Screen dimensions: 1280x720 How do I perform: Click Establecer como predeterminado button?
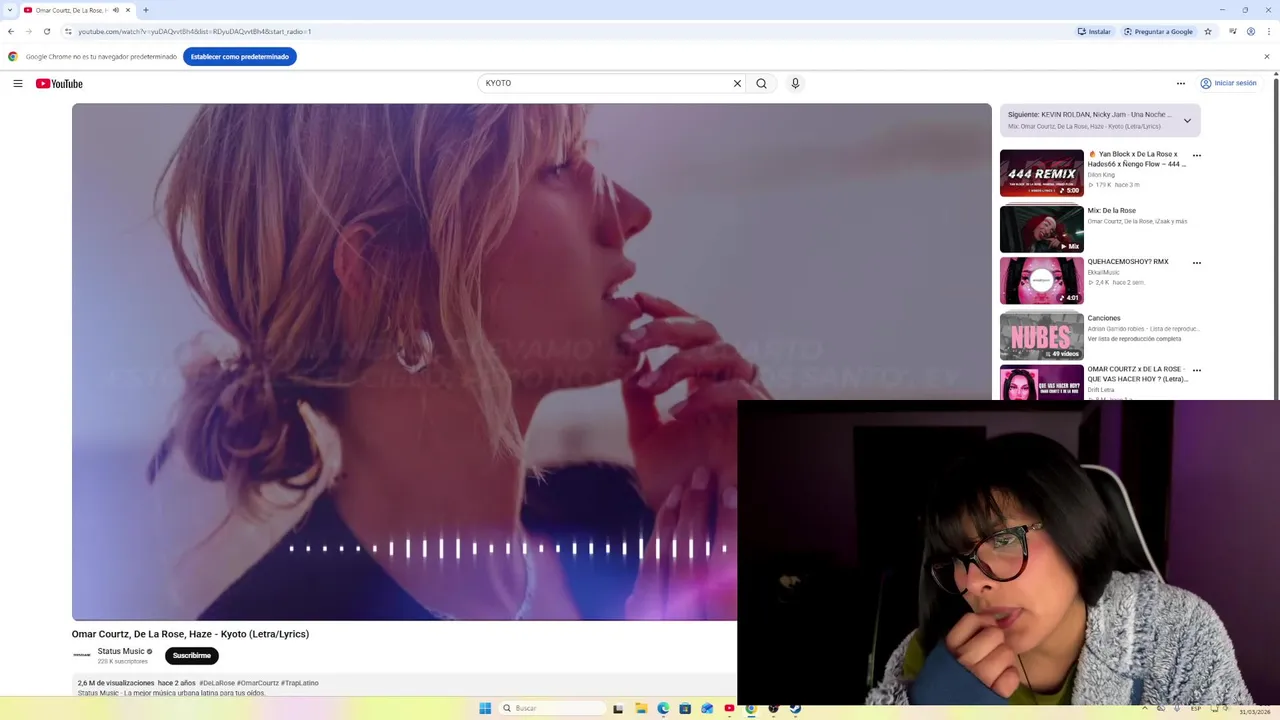pyautogui.click(x=240, y=57)
